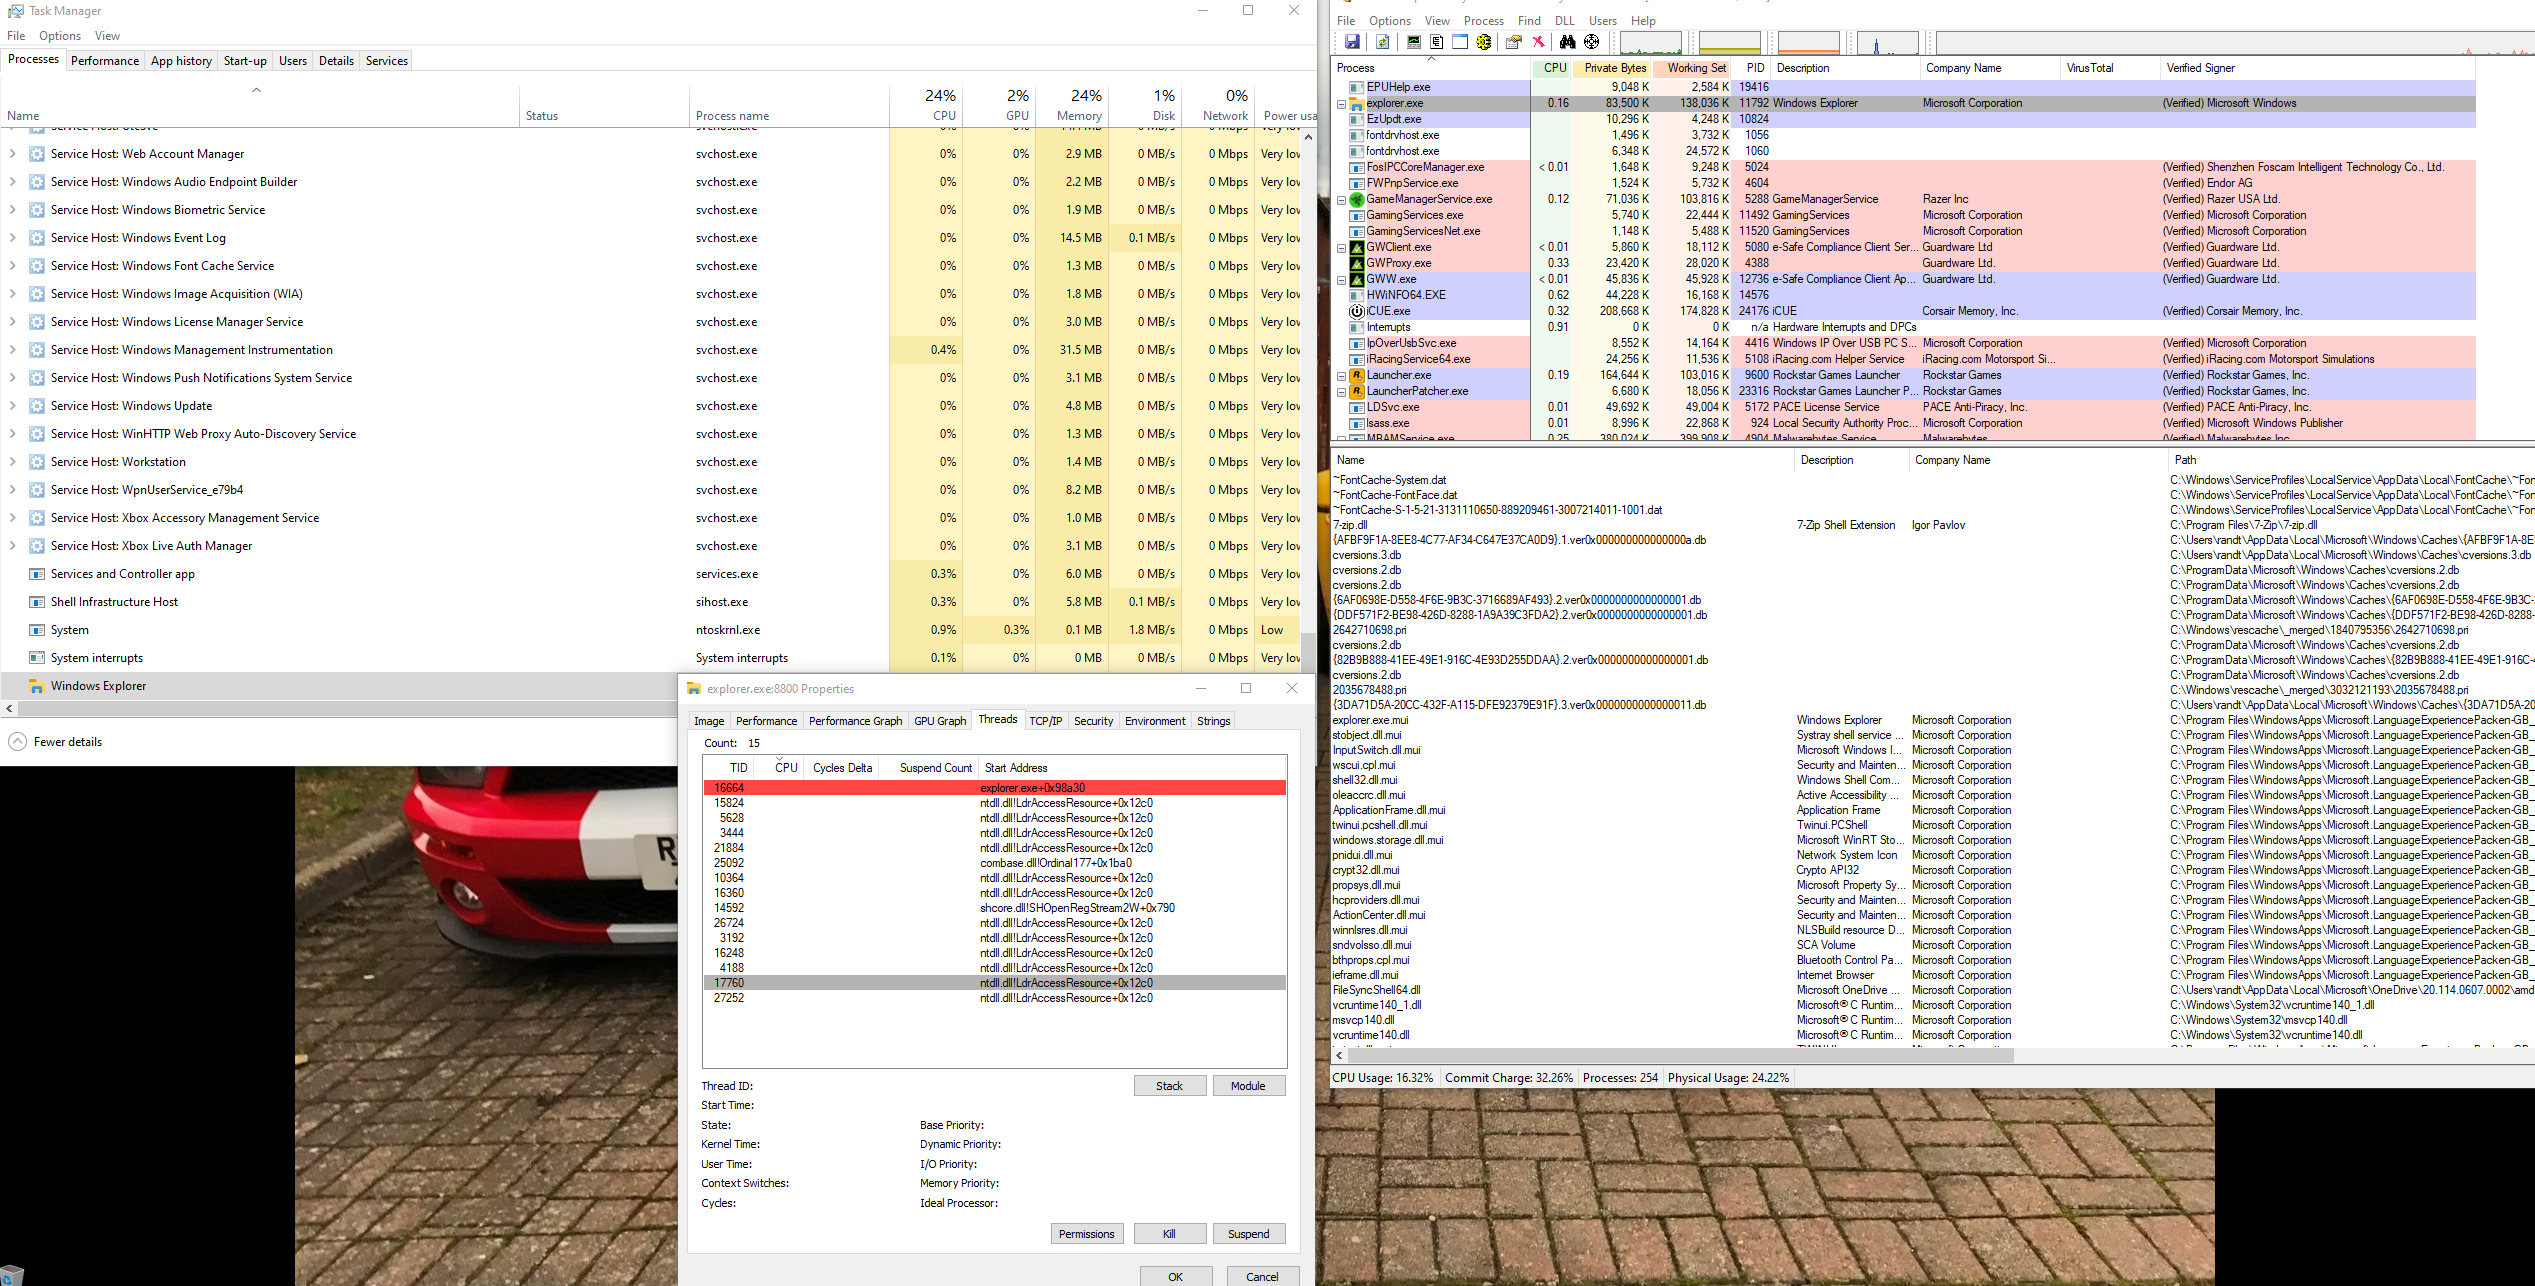This screenshot has height=1286, width=2535.
Task: Click the crosshair Find Window's Process icon
Action: pyautogui.click(x=1592, y=42)
